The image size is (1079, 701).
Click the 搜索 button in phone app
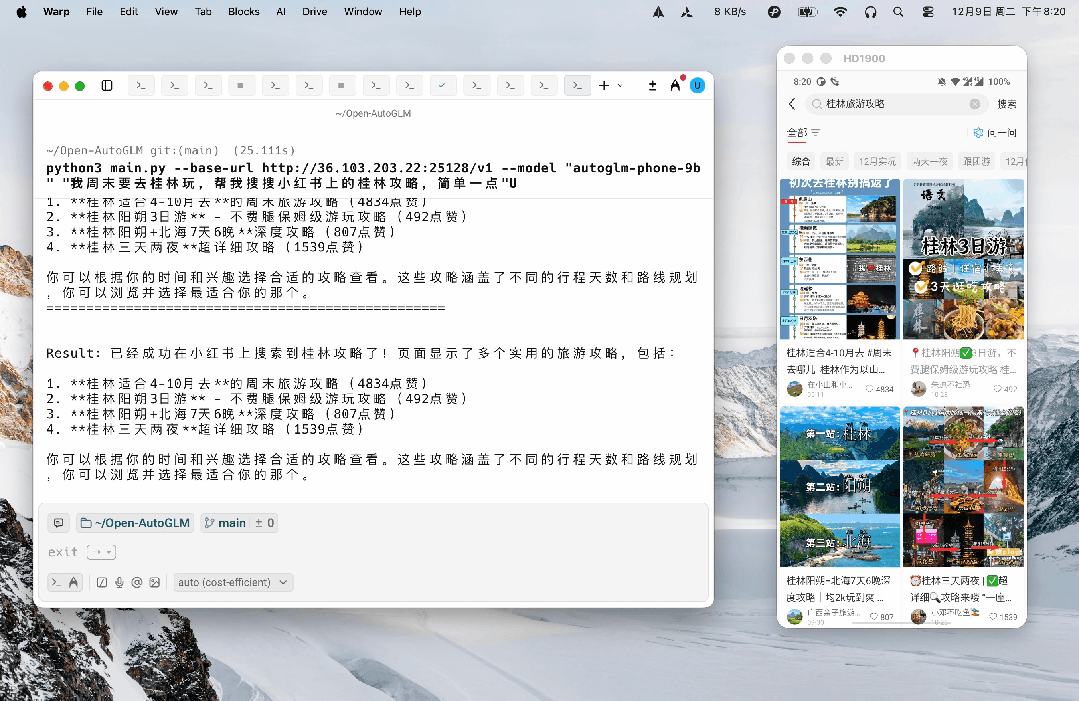(1006, 104)
